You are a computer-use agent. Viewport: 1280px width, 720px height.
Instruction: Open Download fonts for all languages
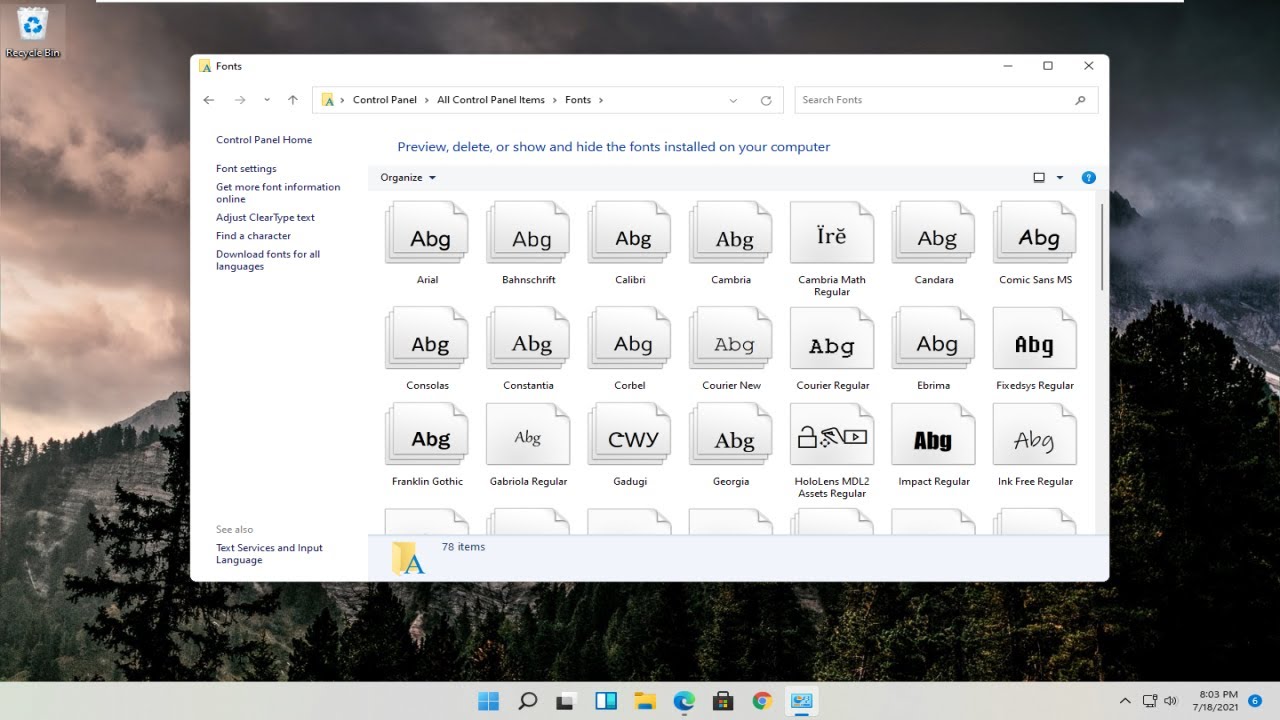tap(268, 260)
